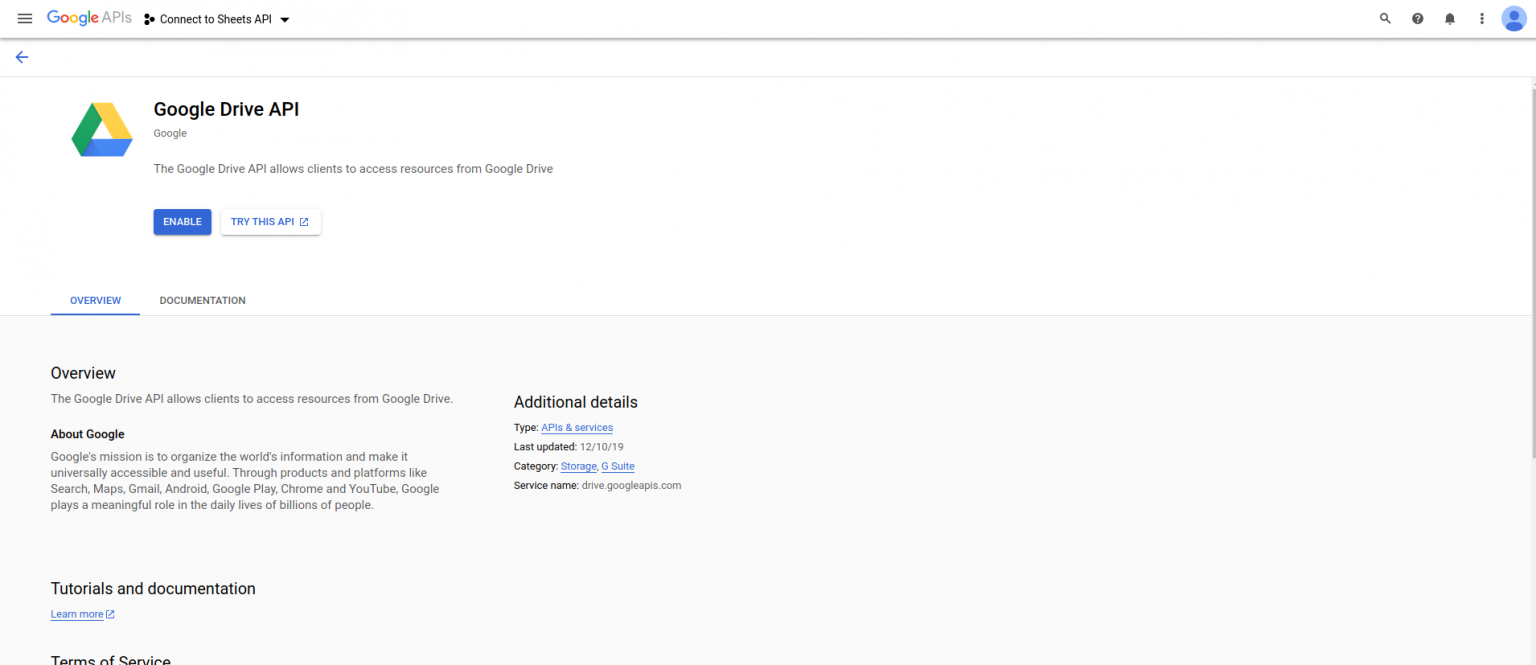Click the search icon in top bar
This screenshot has height=665, width=1536.
(x=1385, y=18)
